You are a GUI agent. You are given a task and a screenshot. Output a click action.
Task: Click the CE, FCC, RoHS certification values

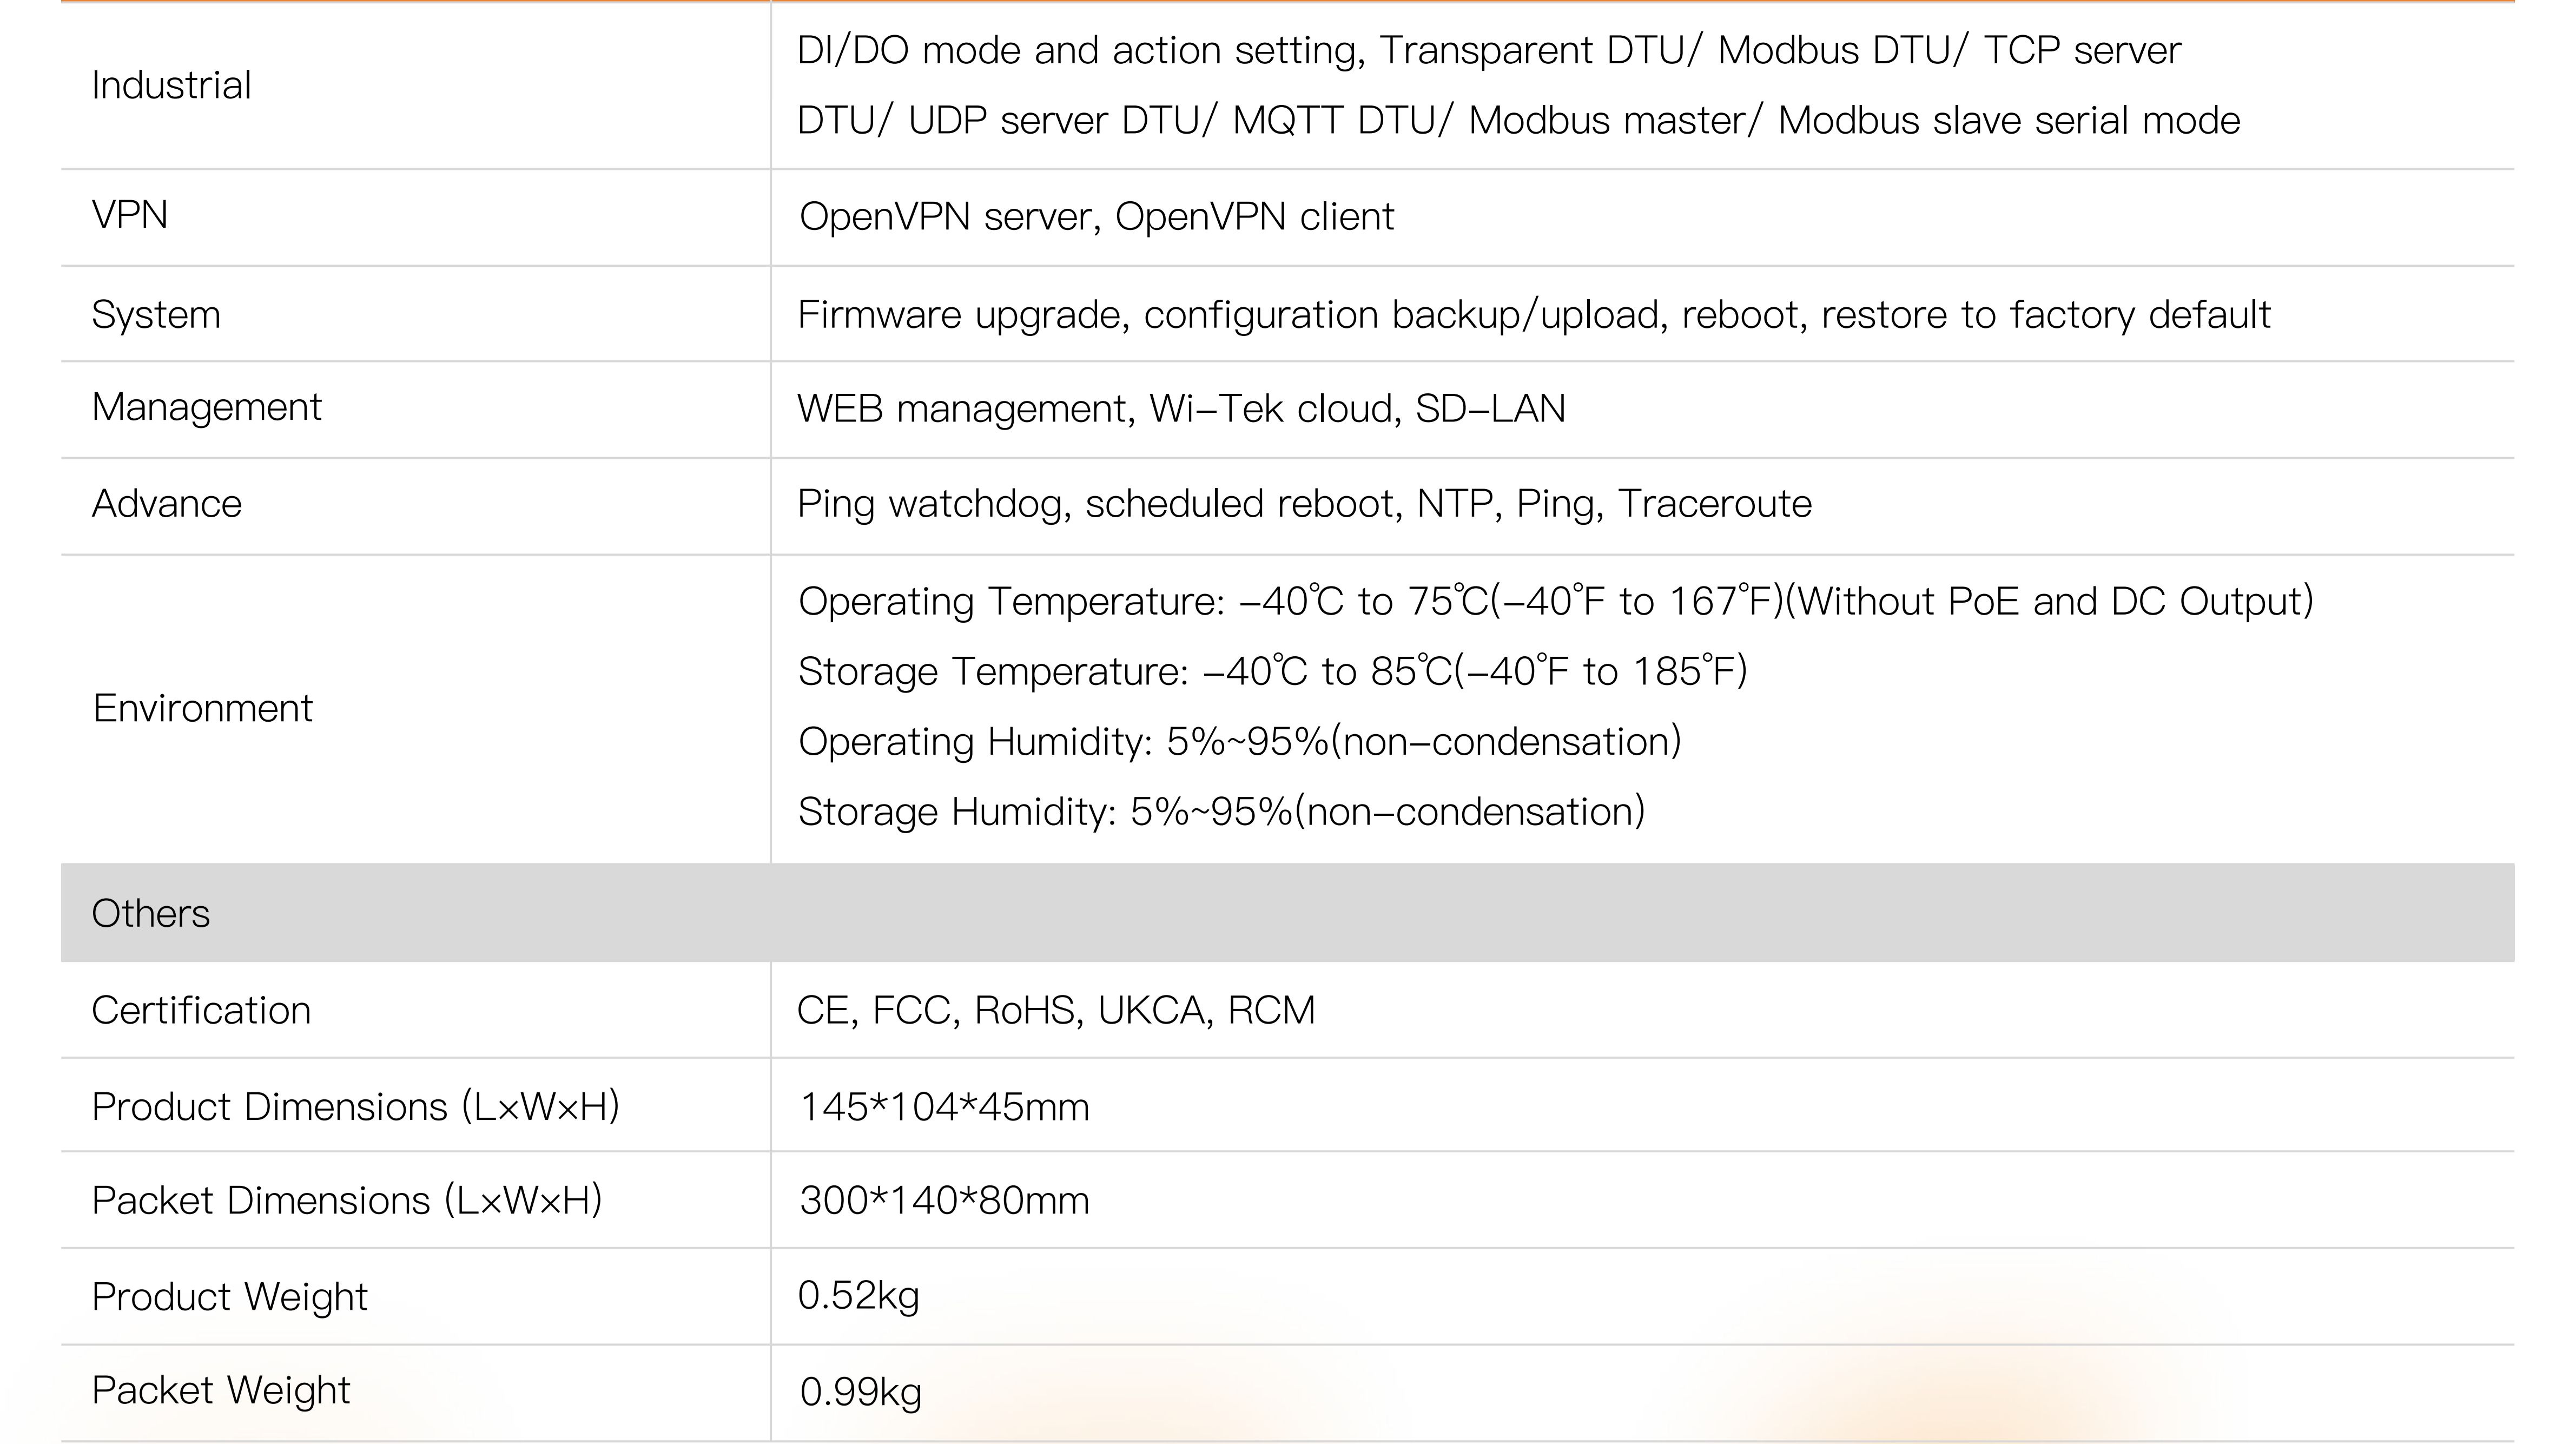point(1056,1011)
